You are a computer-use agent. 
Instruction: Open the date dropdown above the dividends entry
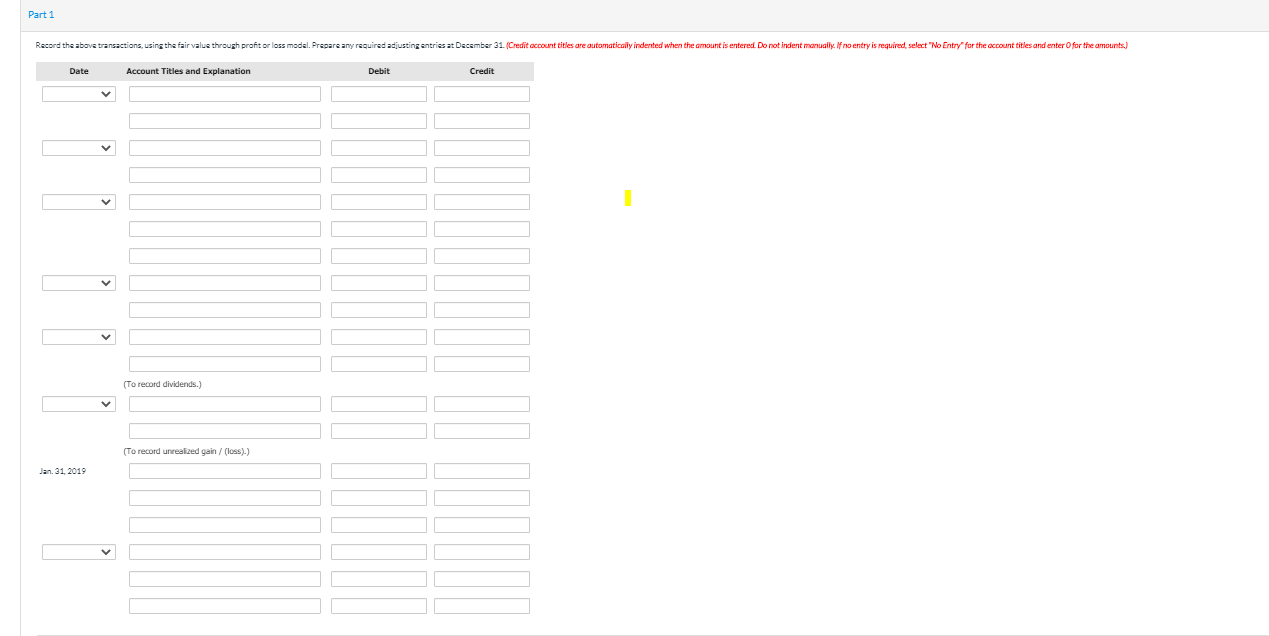click(78, 336)
